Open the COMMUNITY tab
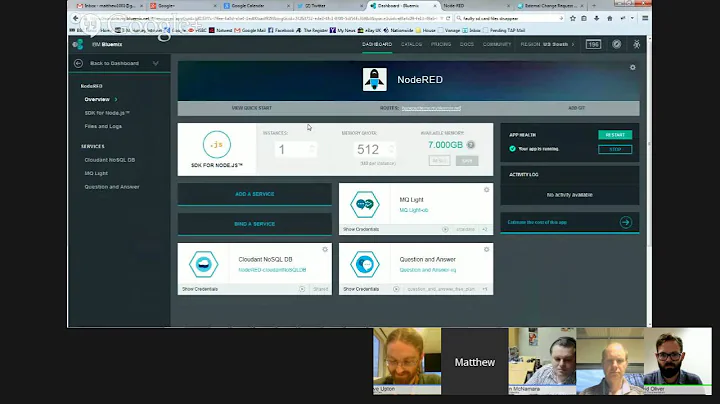The image size is (720, 404). point(497,45)
